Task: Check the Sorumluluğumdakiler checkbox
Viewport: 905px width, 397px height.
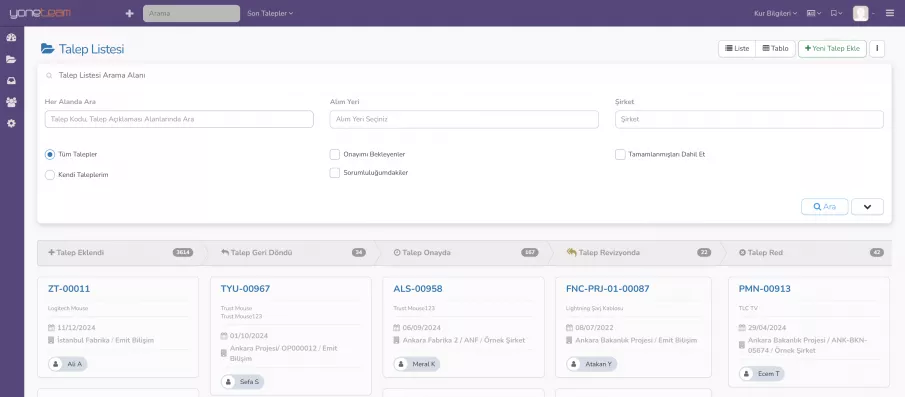Action: tap(335, 173)
